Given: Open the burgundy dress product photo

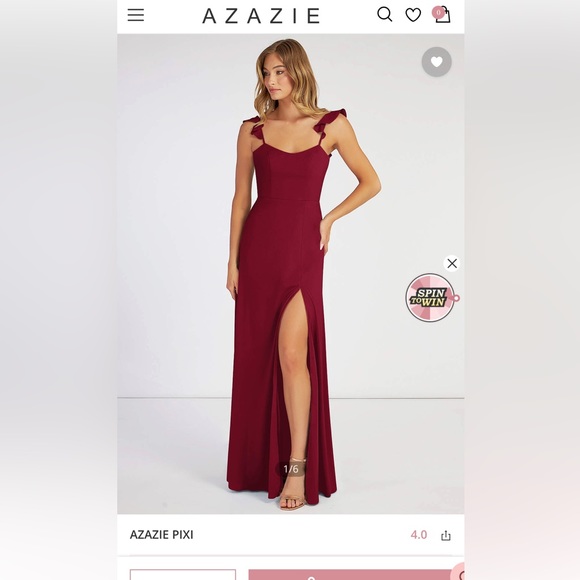Looking at the screenshot, I should click(291, 274).
